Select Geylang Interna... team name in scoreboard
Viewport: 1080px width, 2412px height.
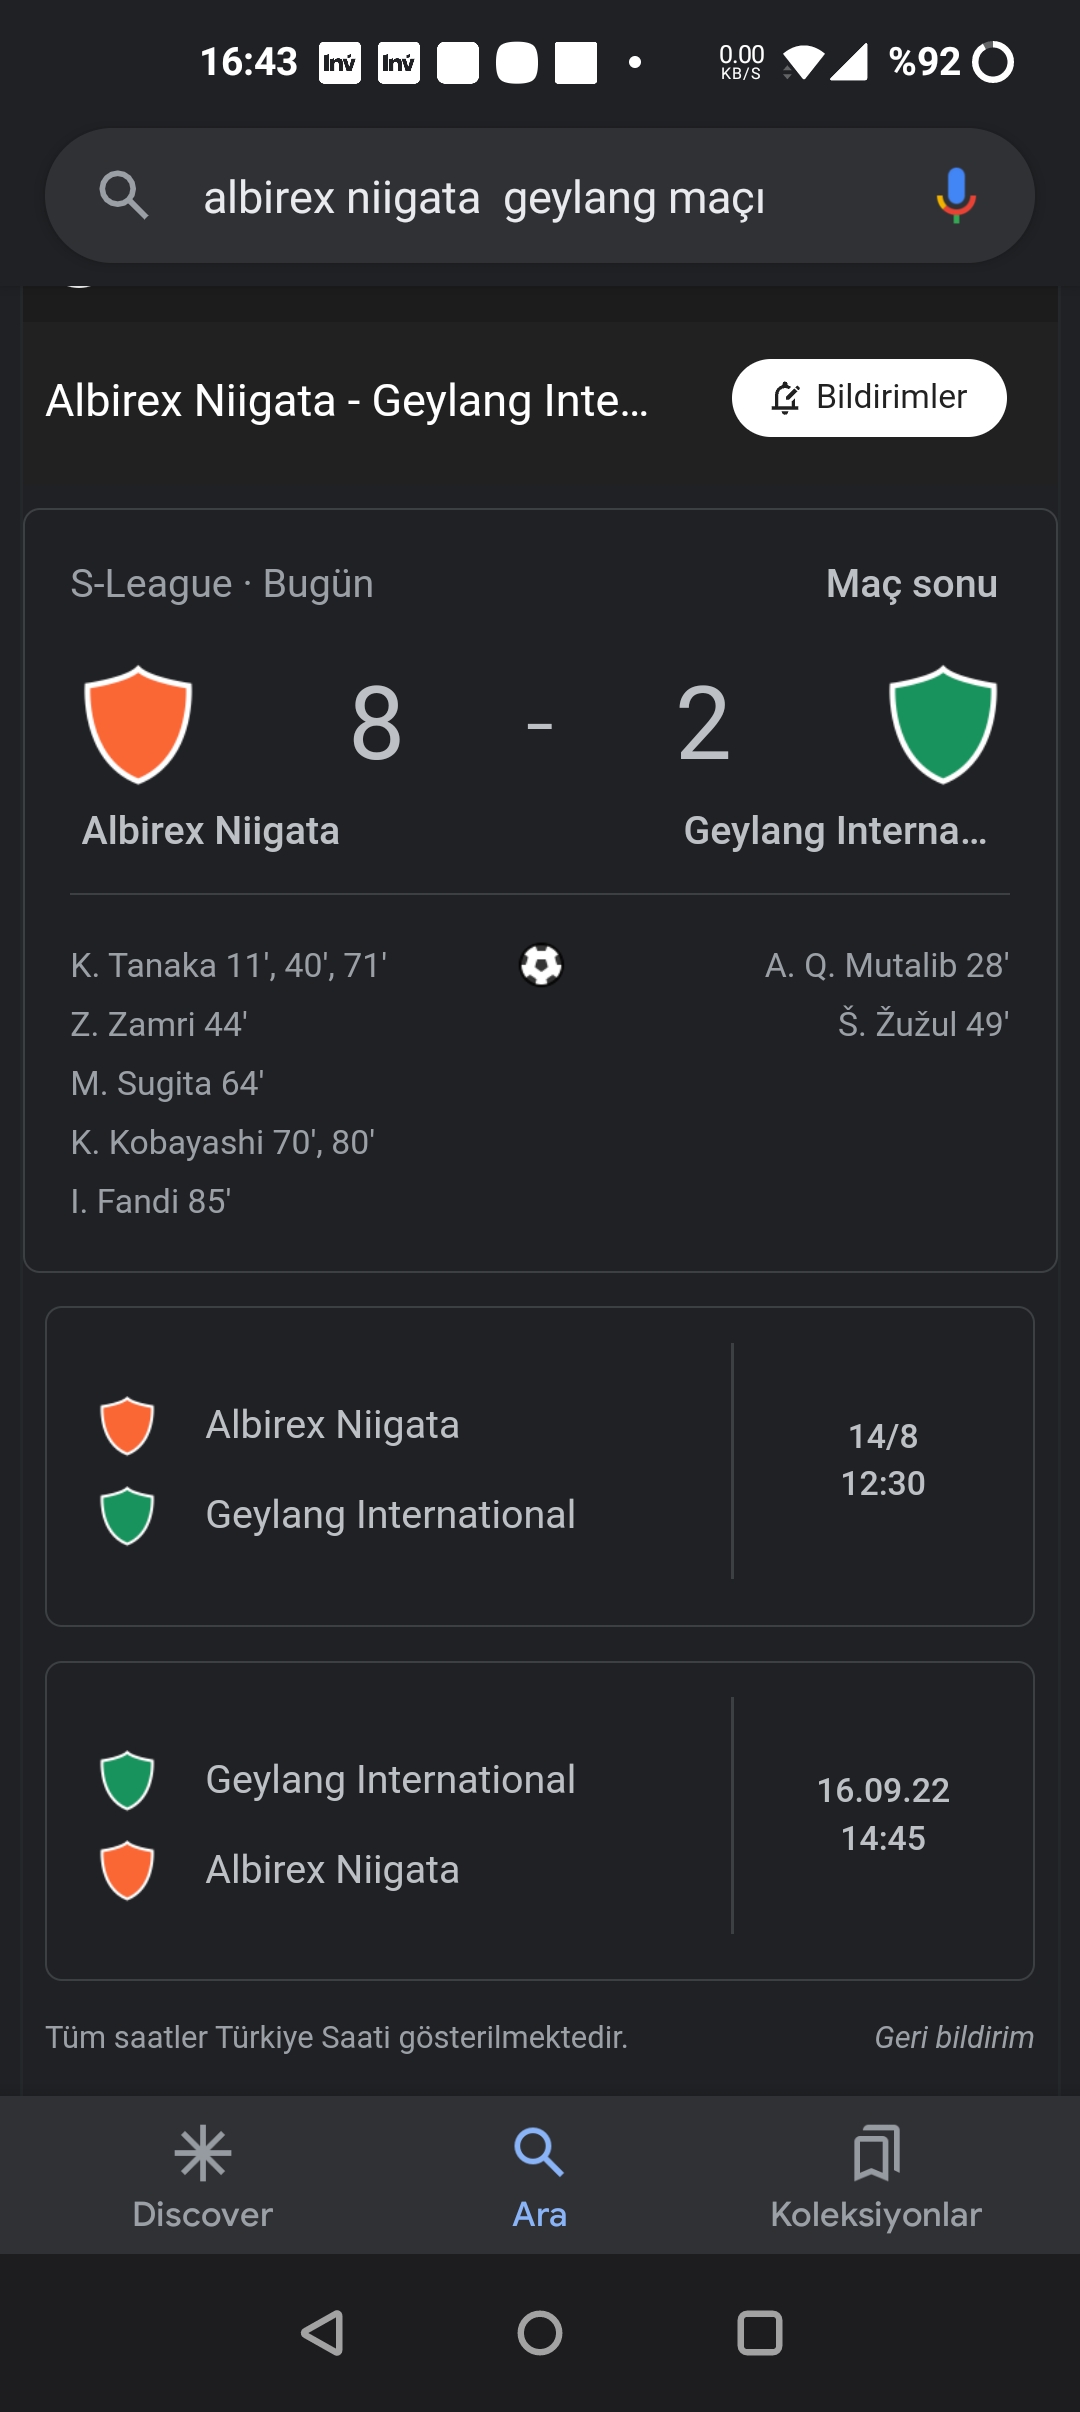point(835,831)
